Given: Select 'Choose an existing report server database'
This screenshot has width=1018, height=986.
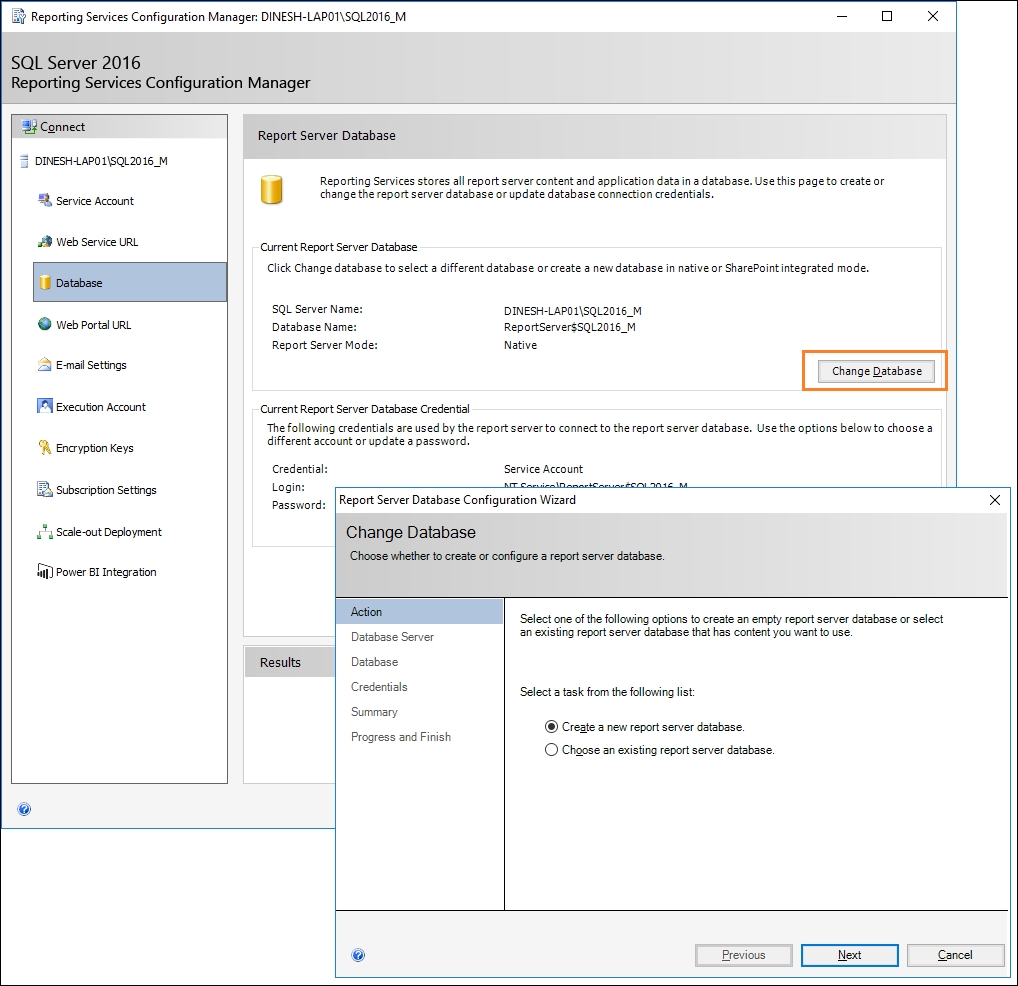Looking at the screenshot, I should coord(551,750).
